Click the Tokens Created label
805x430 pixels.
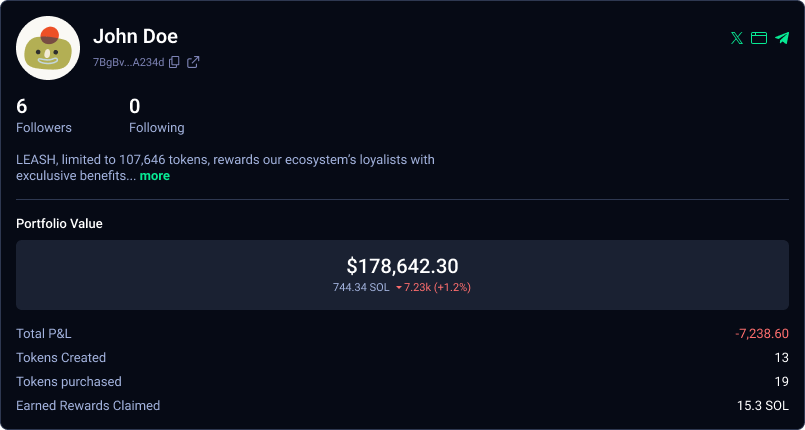click(61, 358)
